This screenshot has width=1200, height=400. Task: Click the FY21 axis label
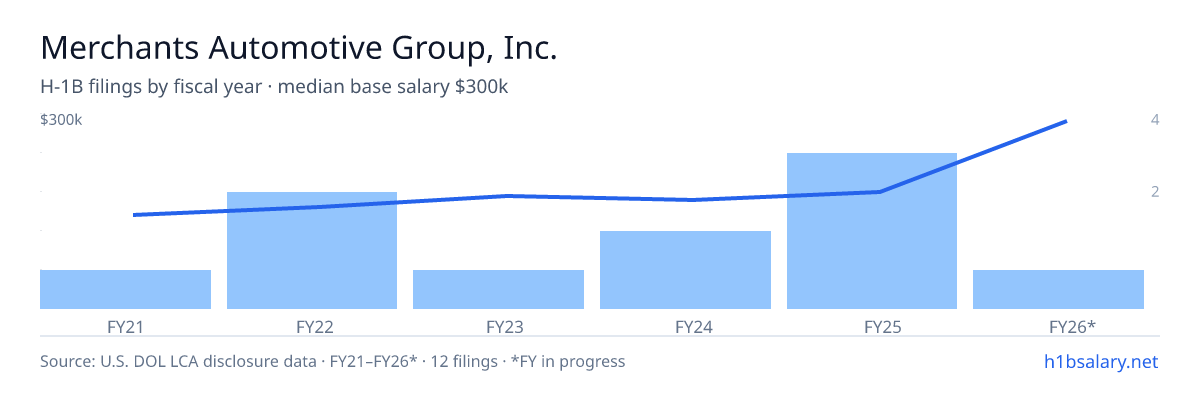(125, 326)
